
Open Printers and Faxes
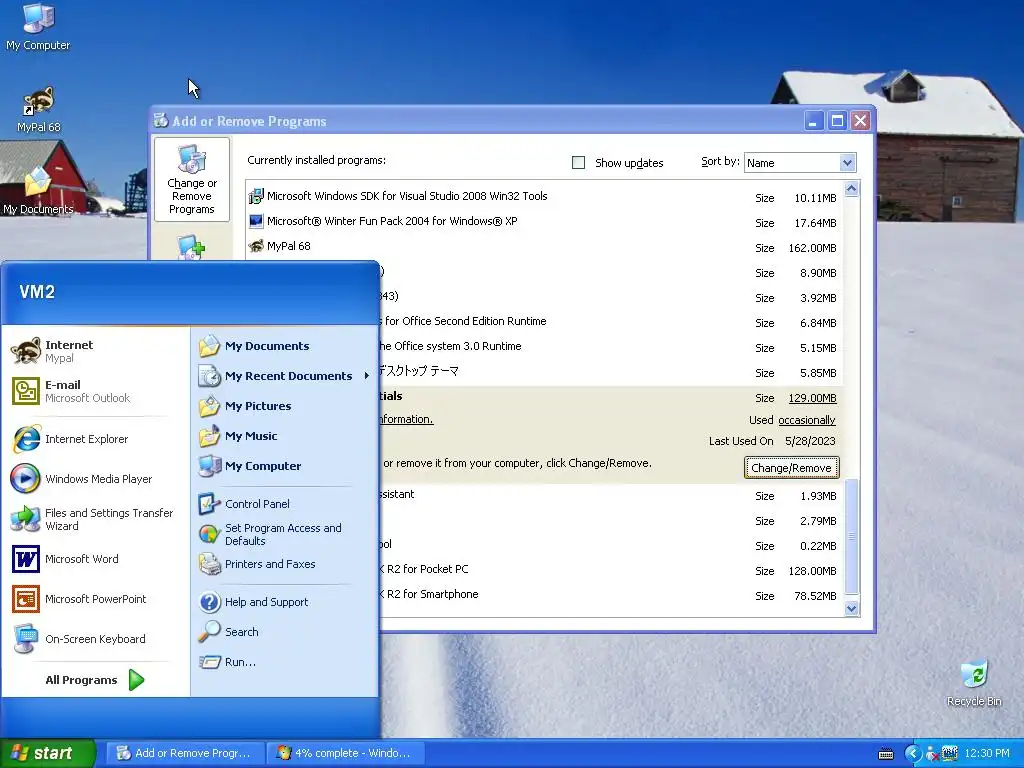284,564
